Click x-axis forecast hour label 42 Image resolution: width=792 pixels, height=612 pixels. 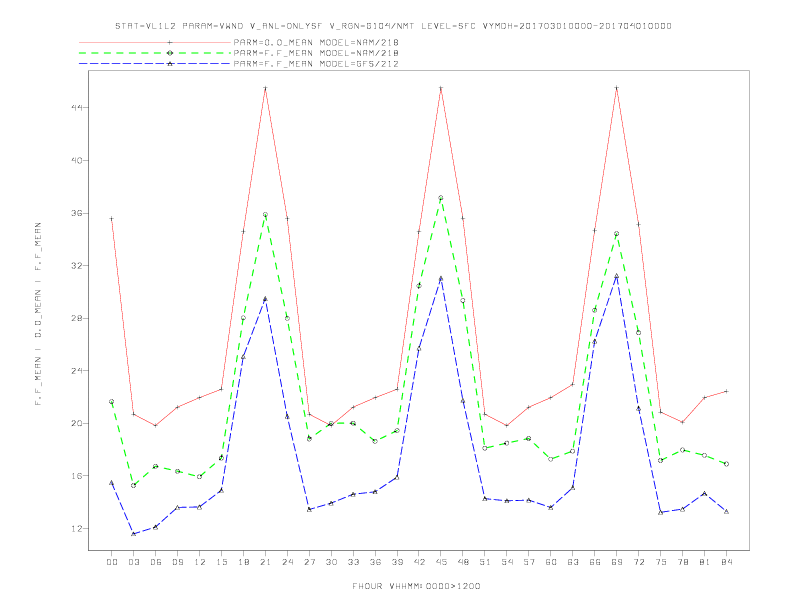point(419,562)
